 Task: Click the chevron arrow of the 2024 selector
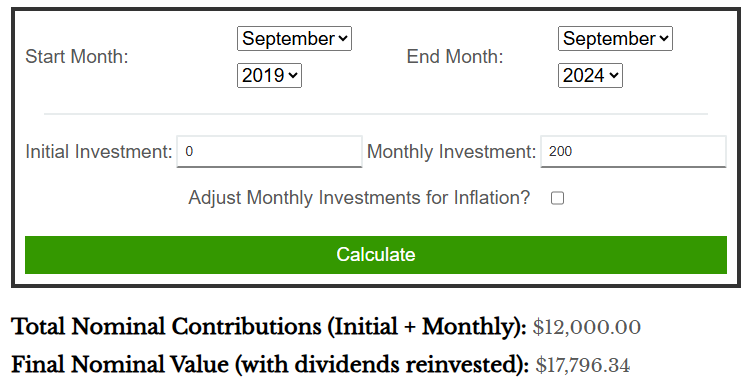(614, 75)
